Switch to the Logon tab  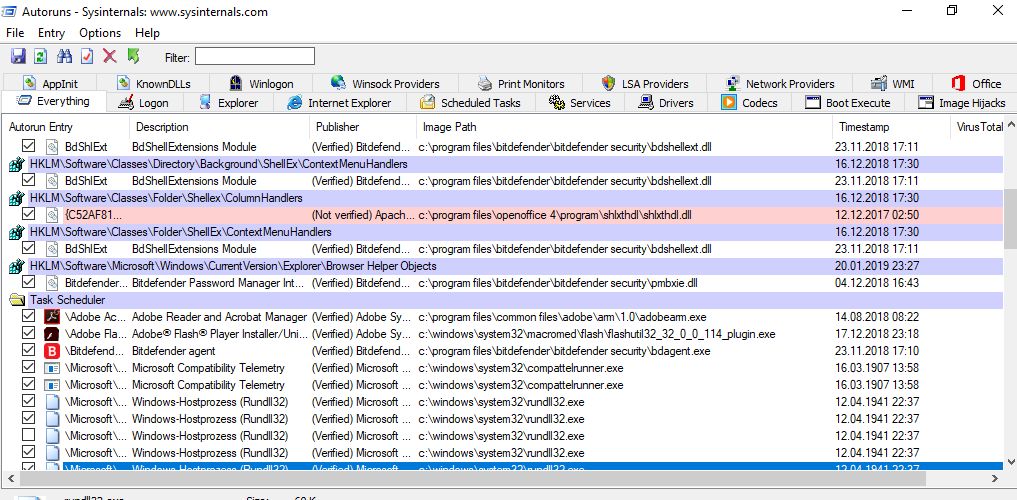[x=145, y=102]
